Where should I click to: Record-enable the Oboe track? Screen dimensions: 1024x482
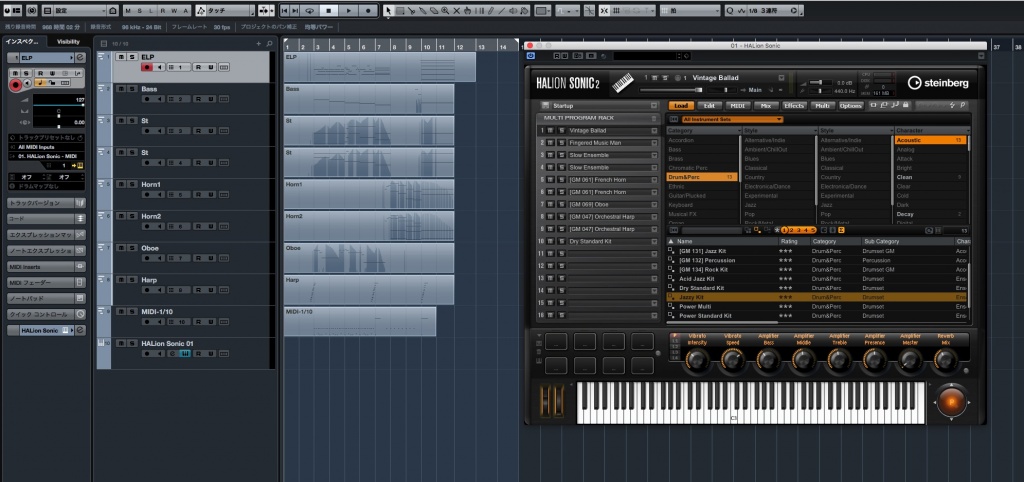[146, 259]
